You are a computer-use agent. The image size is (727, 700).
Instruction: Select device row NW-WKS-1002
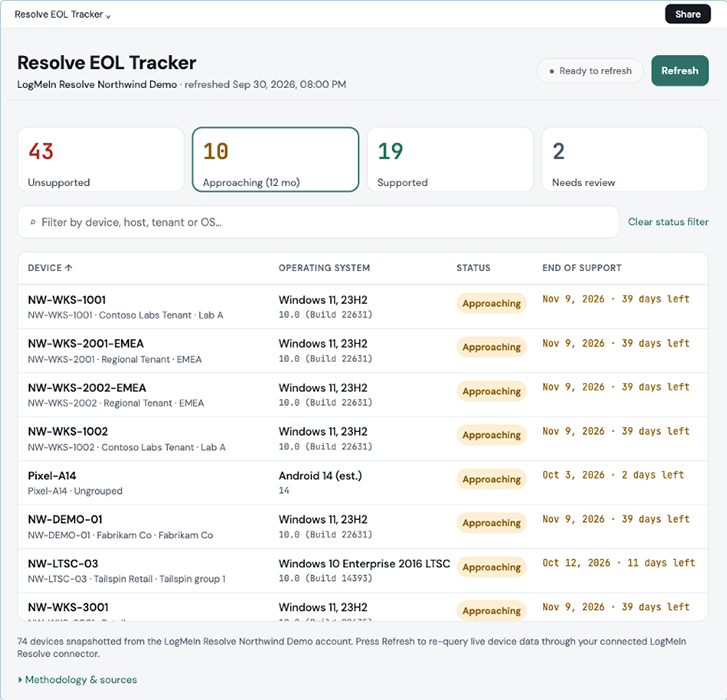[x=363, y=439]
